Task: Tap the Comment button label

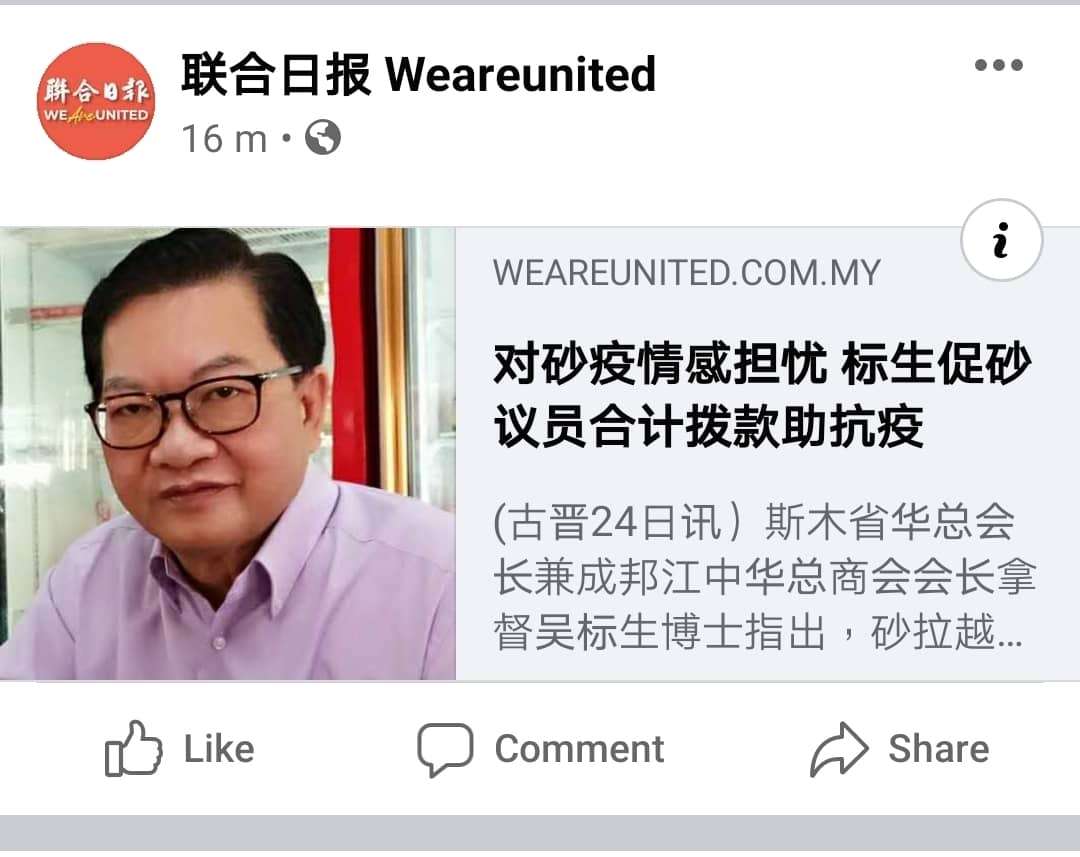Action: [579, 749]
